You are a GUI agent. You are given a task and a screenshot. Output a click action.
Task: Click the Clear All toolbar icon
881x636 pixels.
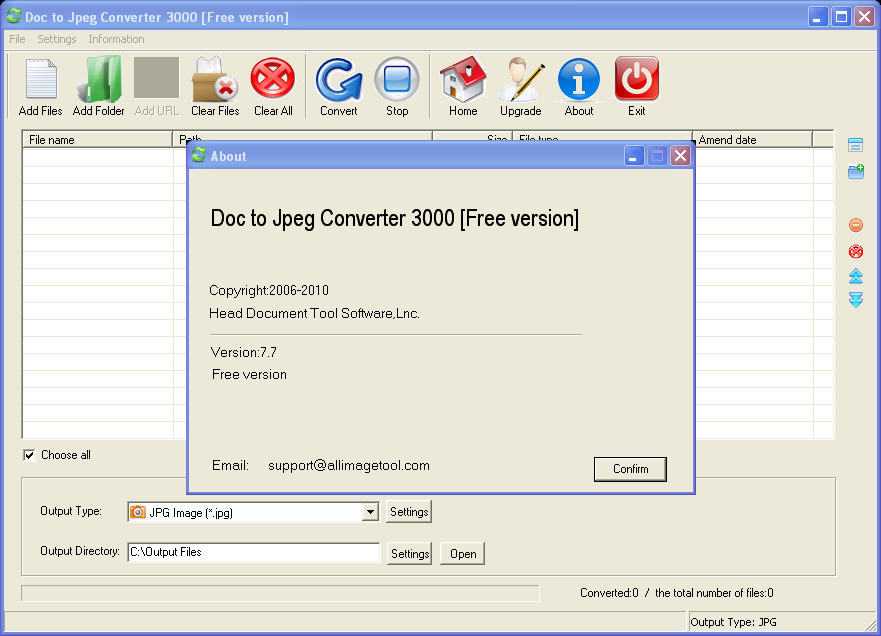click(x=273, y=78)
